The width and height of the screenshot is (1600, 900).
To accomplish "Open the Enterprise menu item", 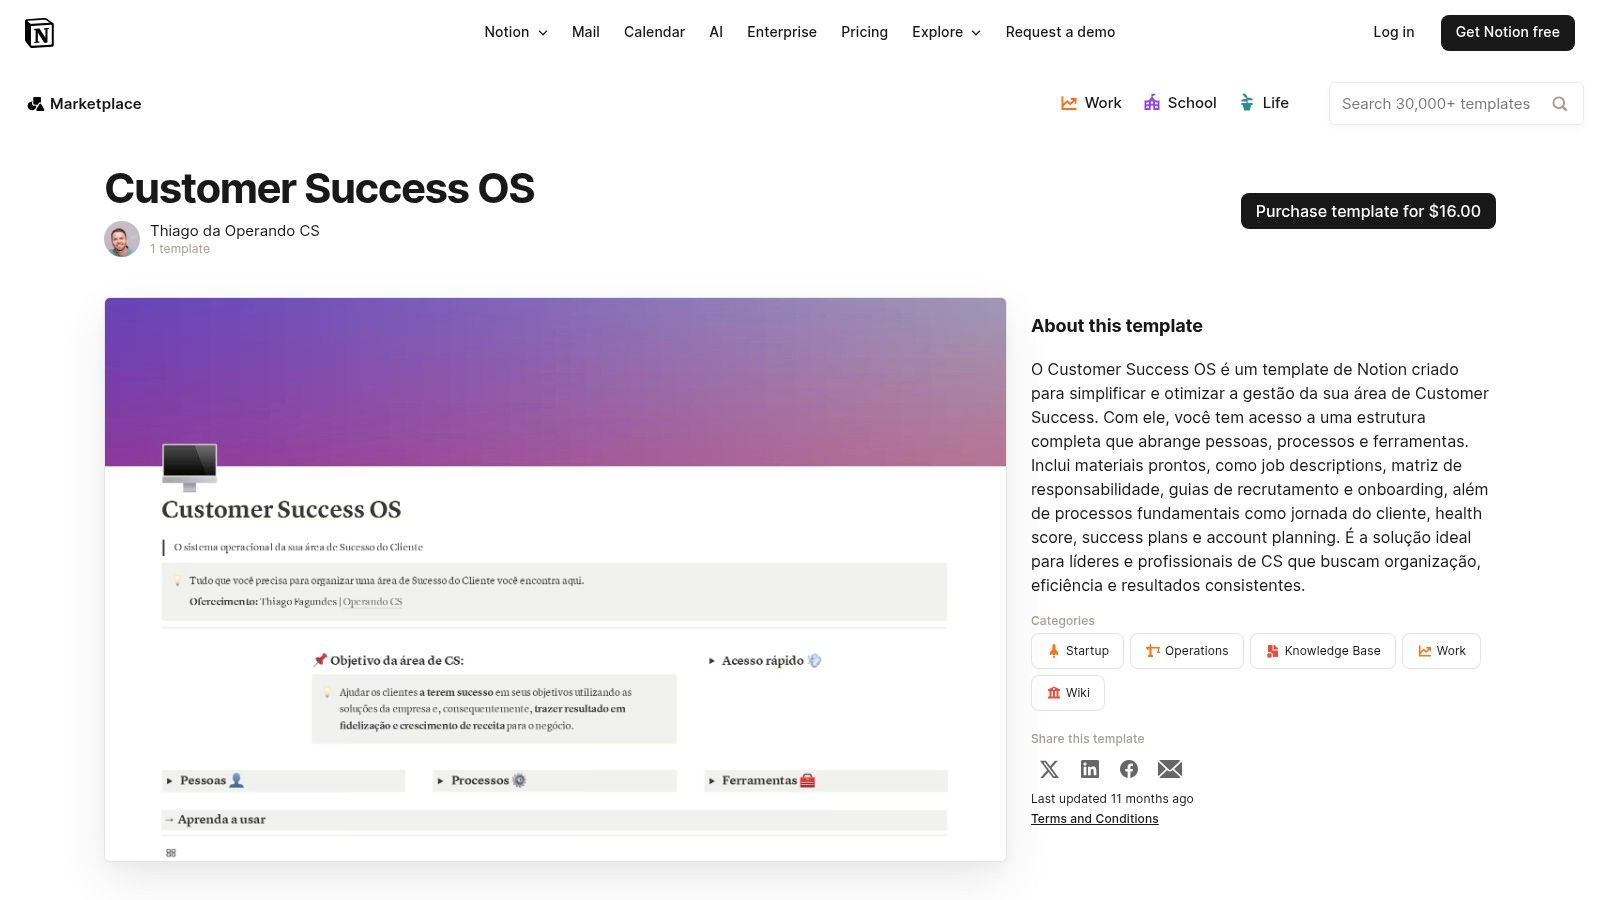I will pyautogui.click(x=782, y=32).
